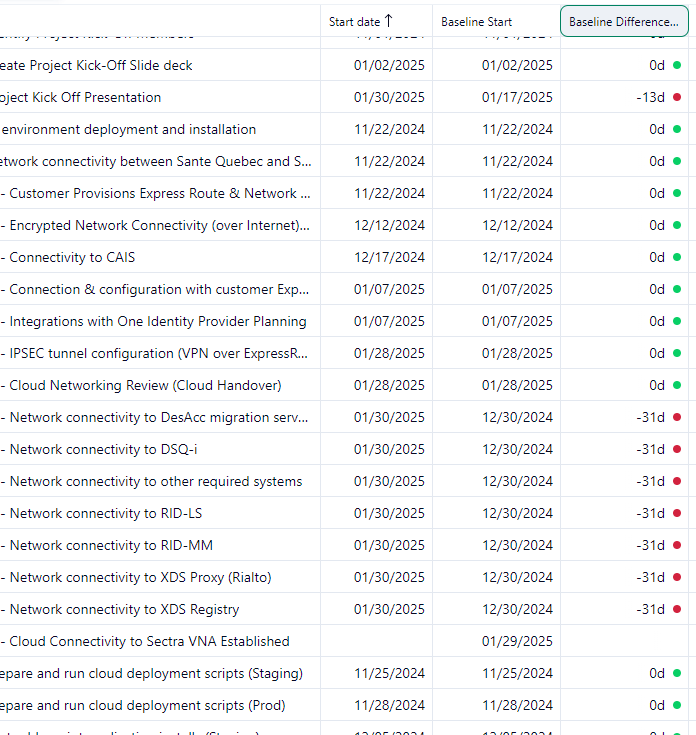
Task: Click the Start date column header label
Action: (354, 21)
